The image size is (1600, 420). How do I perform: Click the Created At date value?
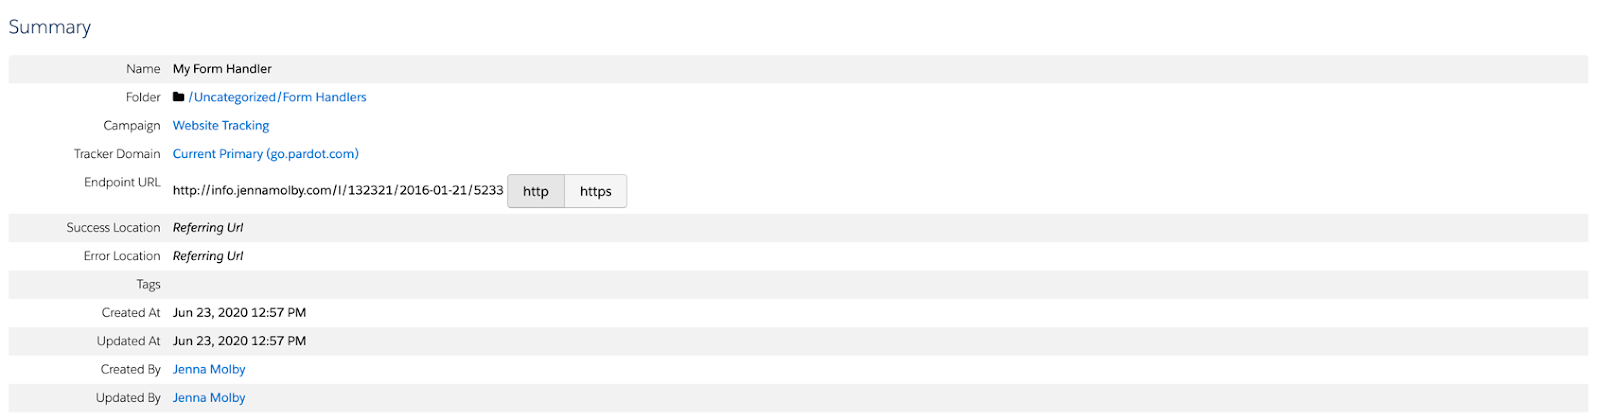(240, 312)
